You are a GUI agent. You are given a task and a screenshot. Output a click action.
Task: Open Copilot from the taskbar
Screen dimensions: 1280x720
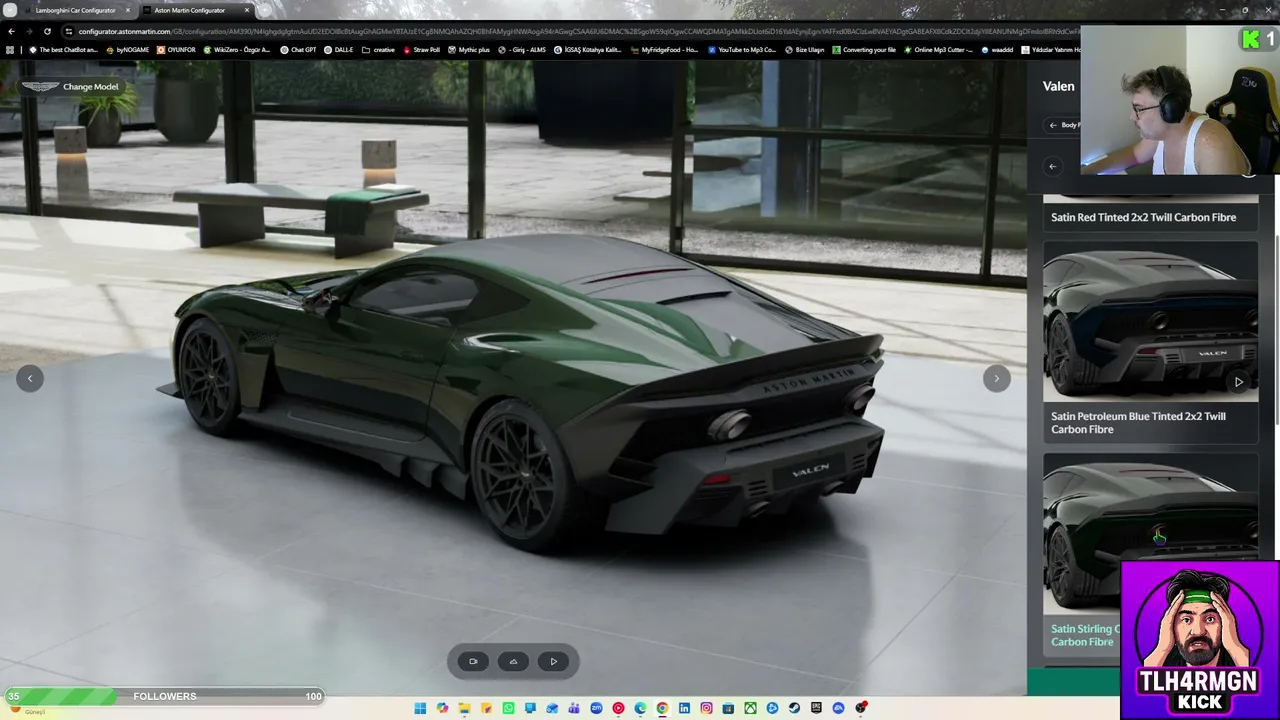pos(442,708)
